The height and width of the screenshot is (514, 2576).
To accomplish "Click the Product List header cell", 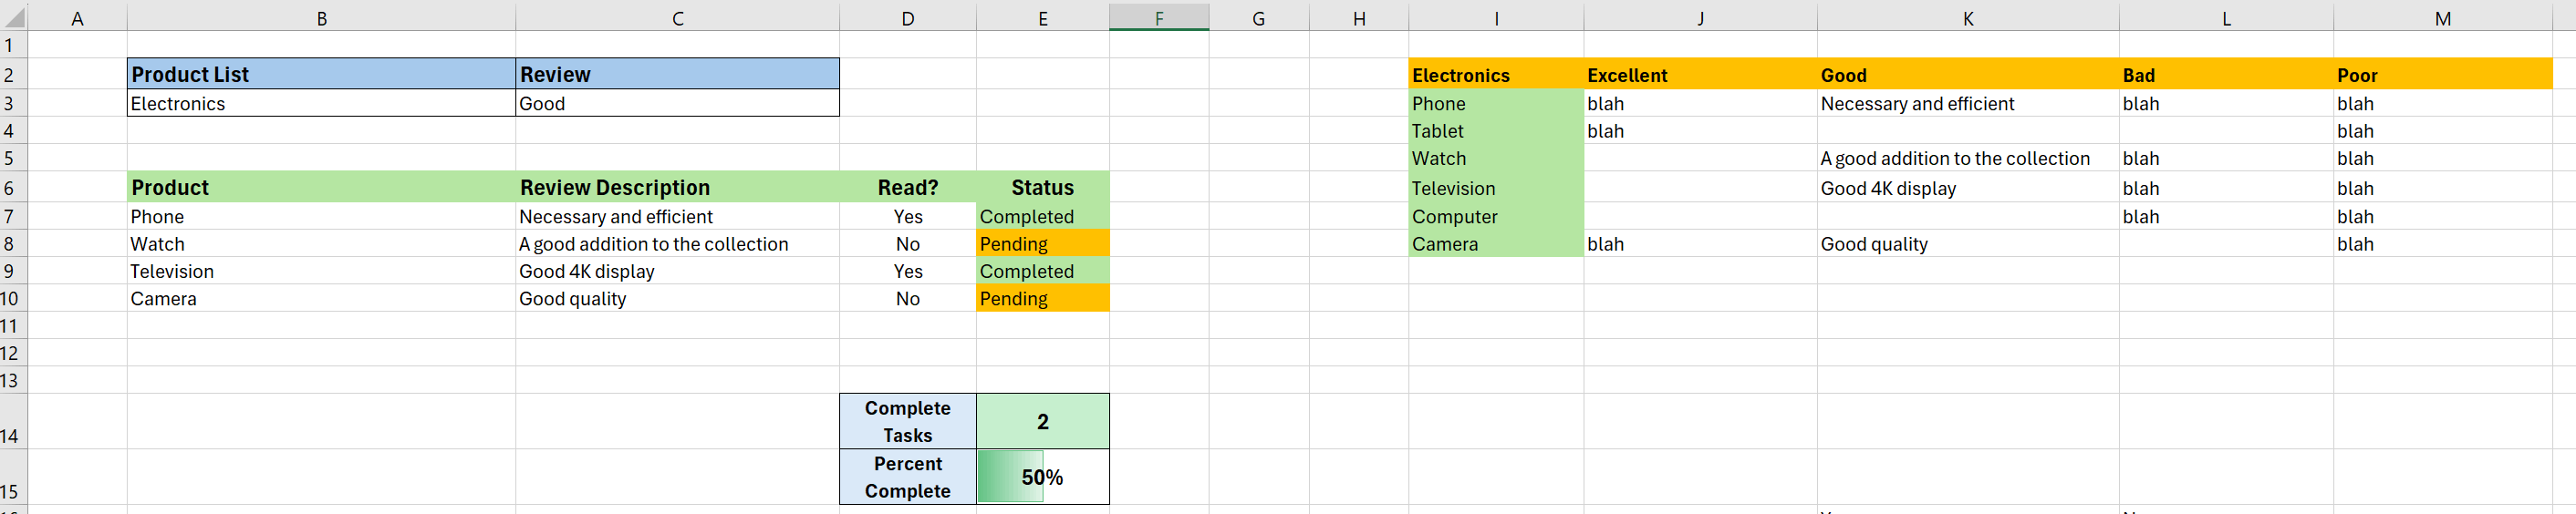I will click(321, 74).
